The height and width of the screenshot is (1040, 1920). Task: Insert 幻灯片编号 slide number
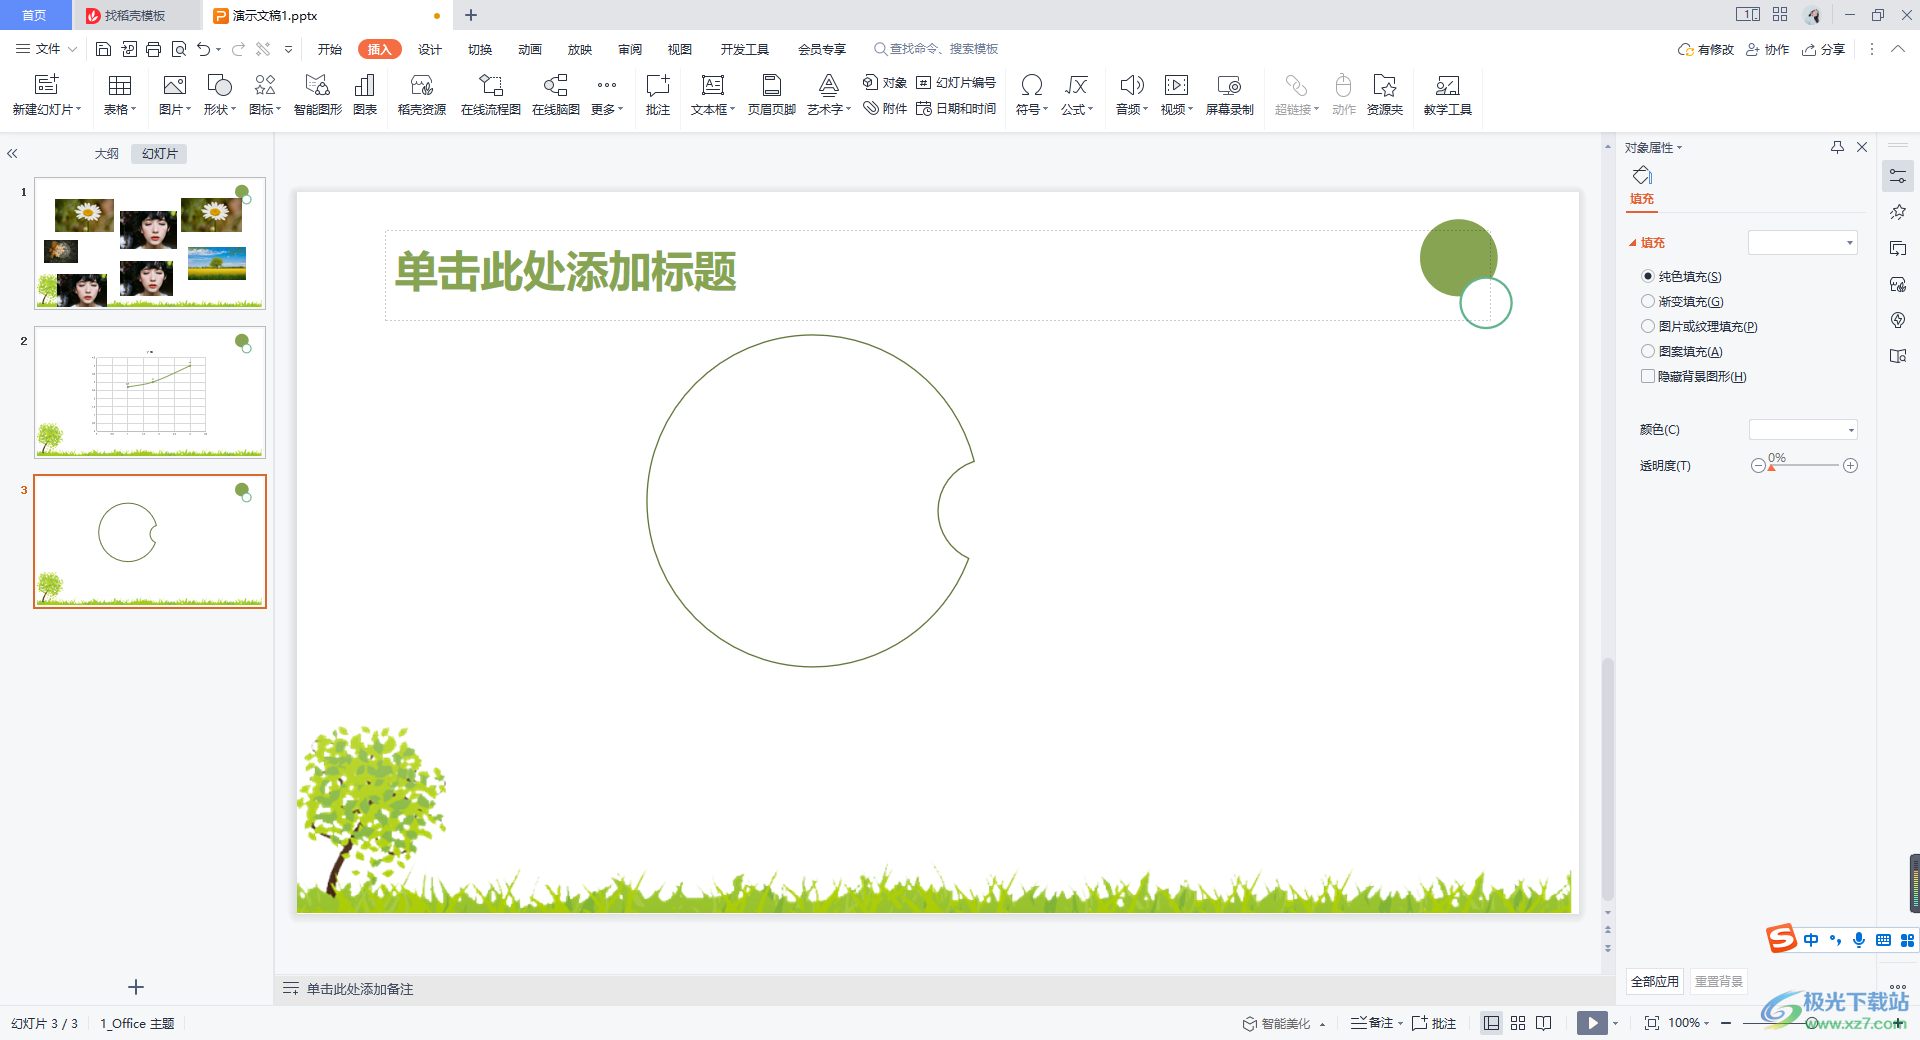[956, 83]
